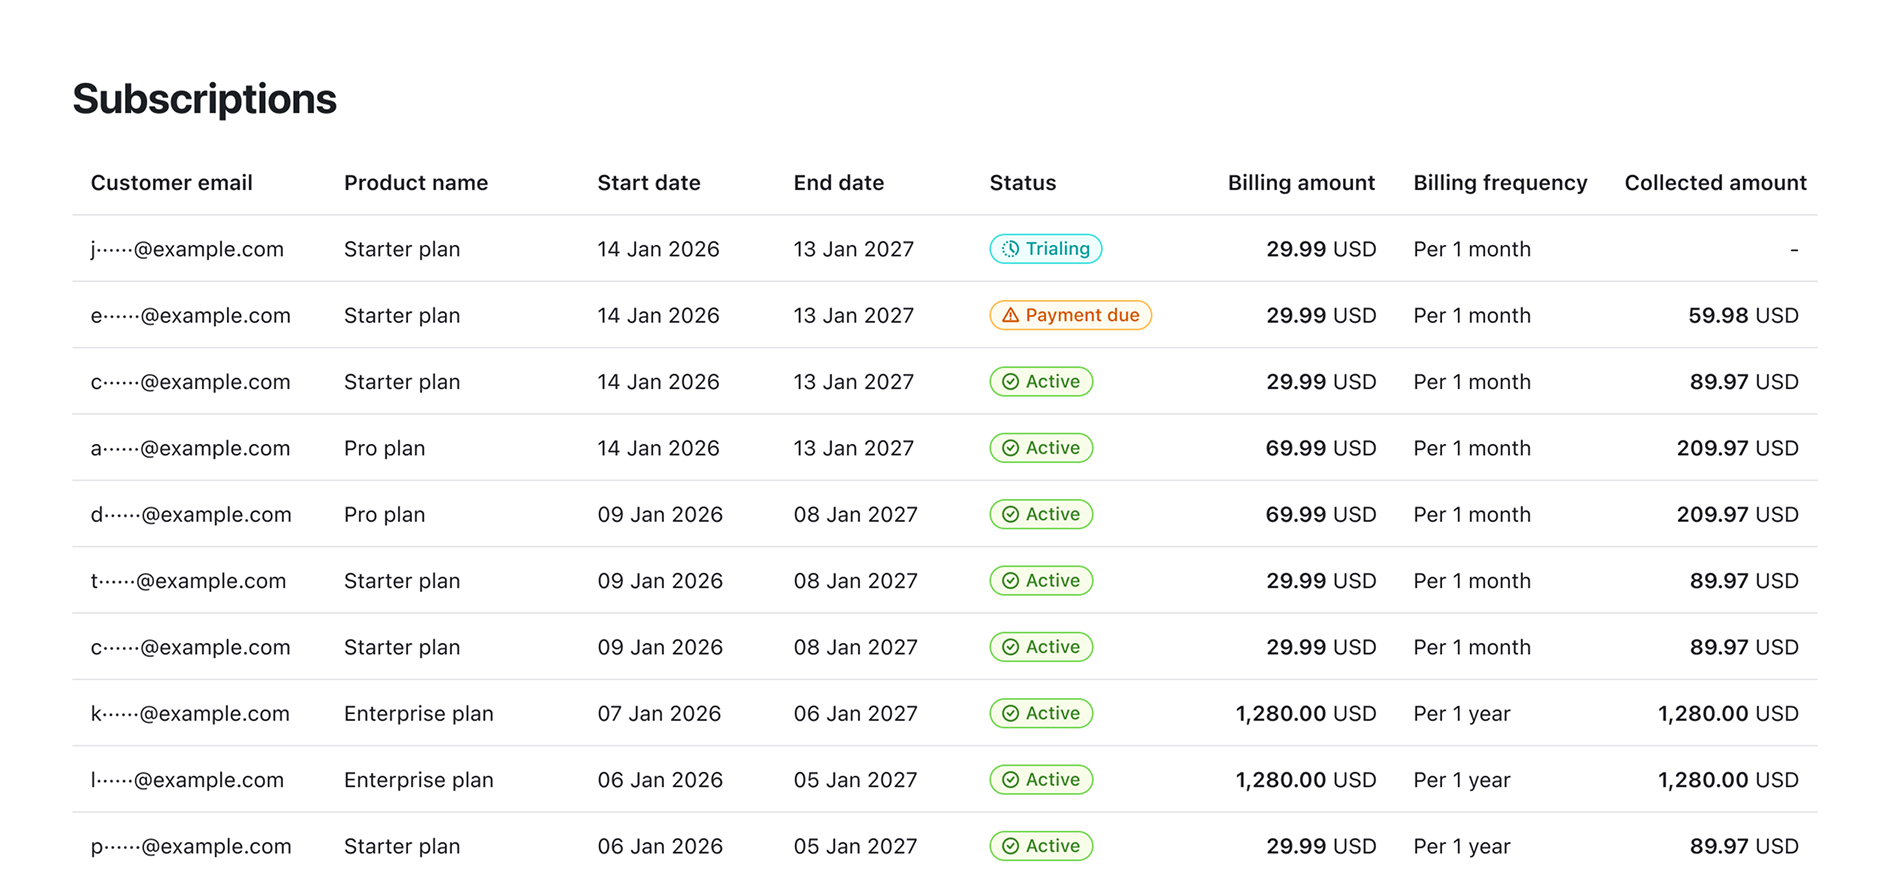
Task: Click Active badge of c······@example.com starting 09 Jan 2026
Action: click(1041, 647)
